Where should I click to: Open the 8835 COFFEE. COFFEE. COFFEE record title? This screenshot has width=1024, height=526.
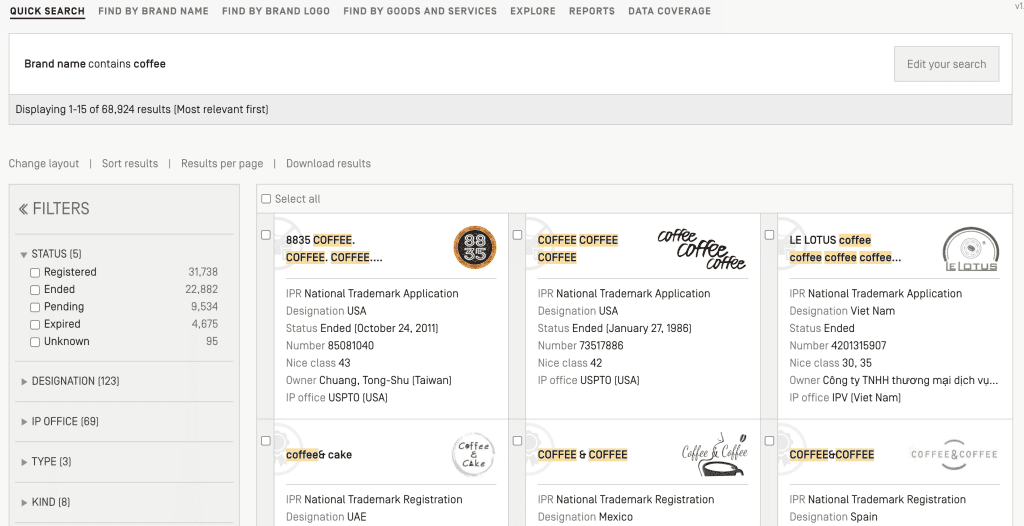click(x=334, y=249)
